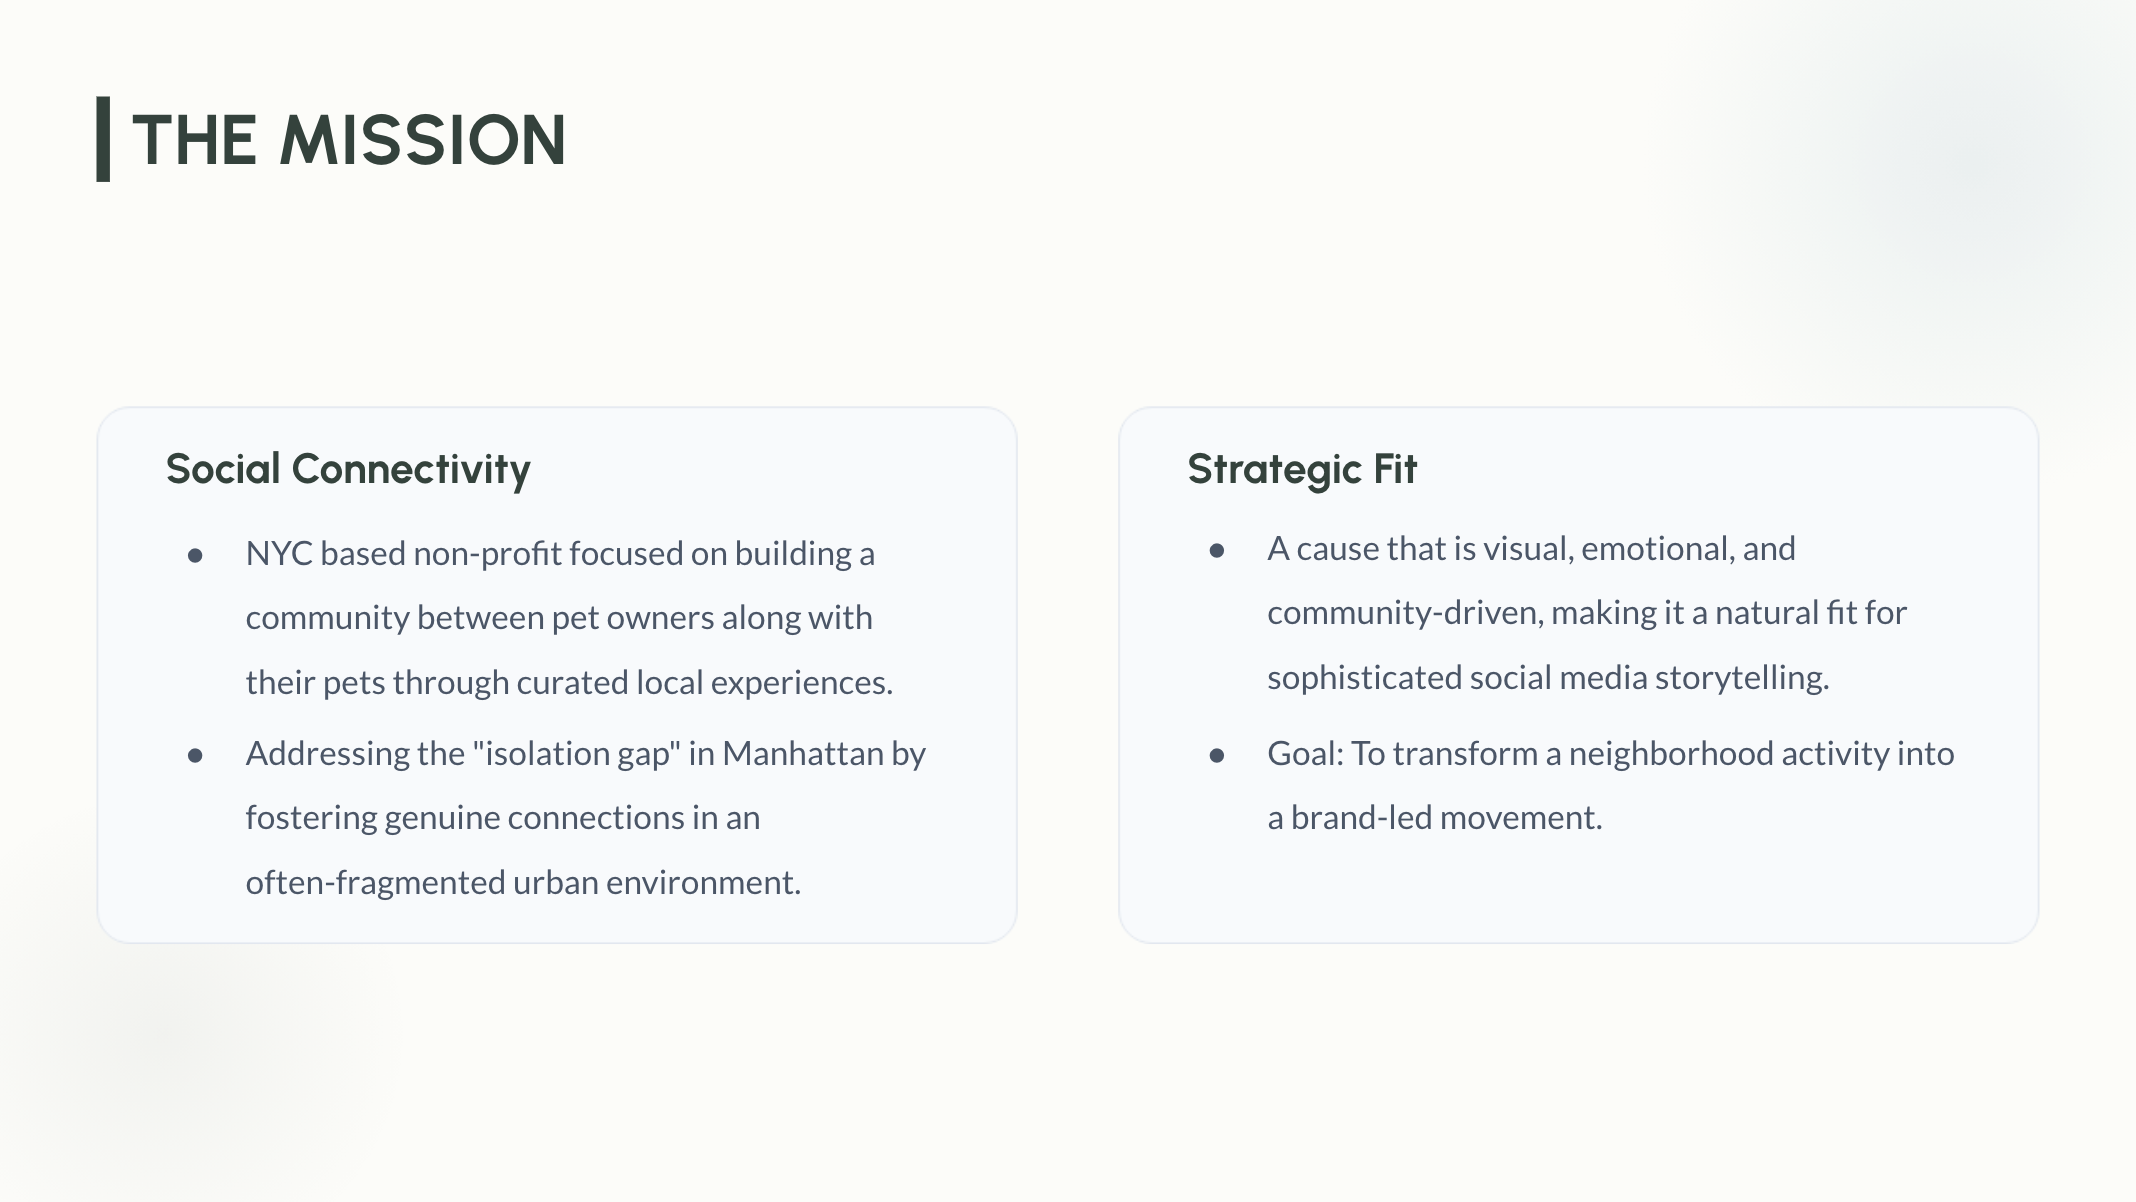The height and width of the screenshot is (1202, 2136).
Task: Click the line community between pet owners along with
Action: pos(559,617)
